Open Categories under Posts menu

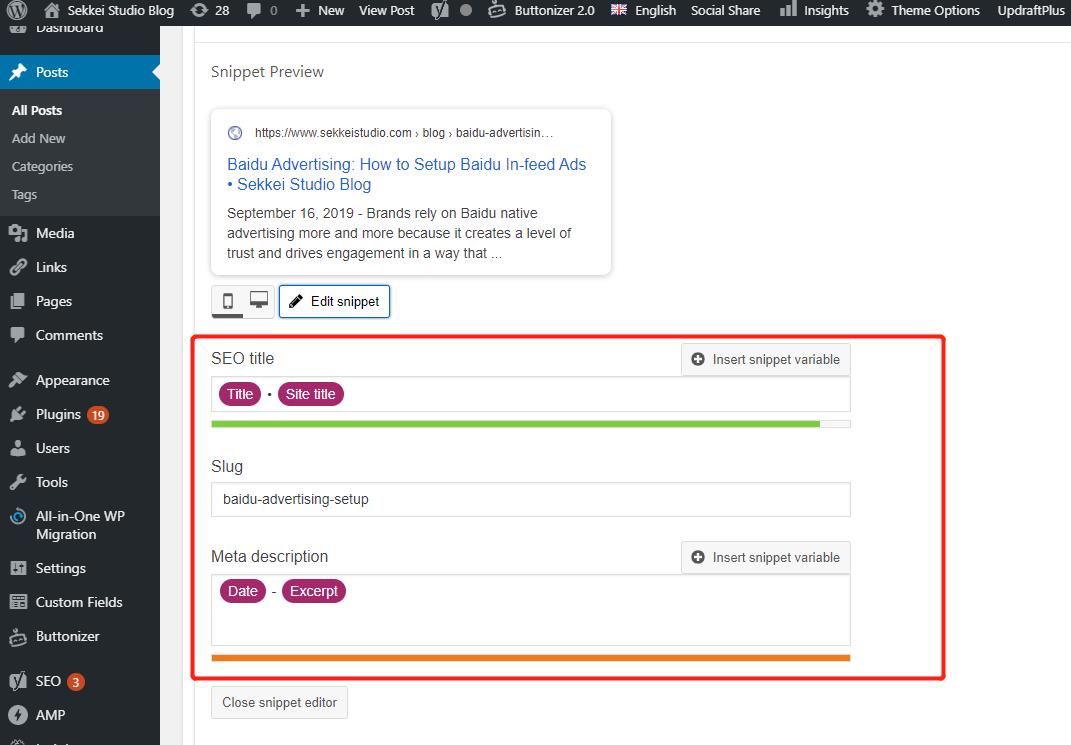(42, 166)
